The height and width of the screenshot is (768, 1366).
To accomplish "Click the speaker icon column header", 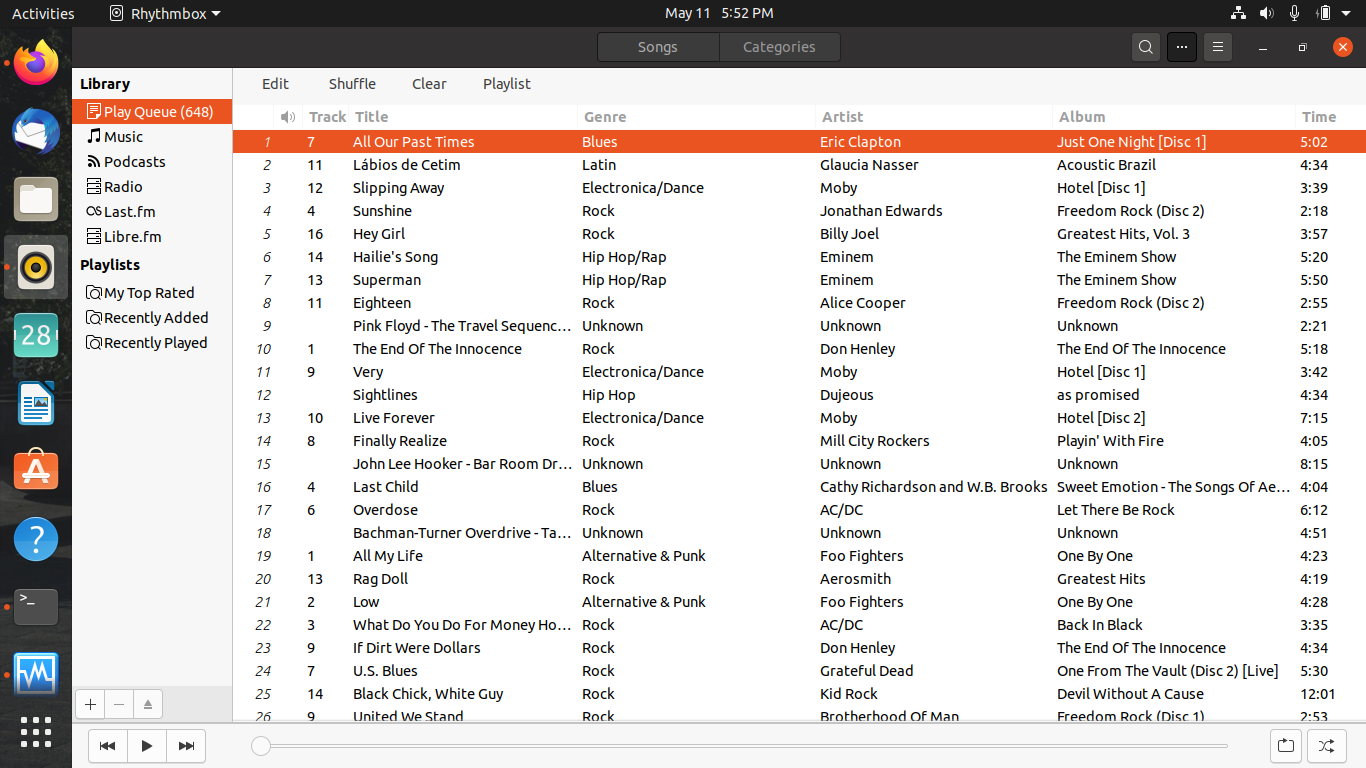I will pyautogui.click(x=288, y=117).
